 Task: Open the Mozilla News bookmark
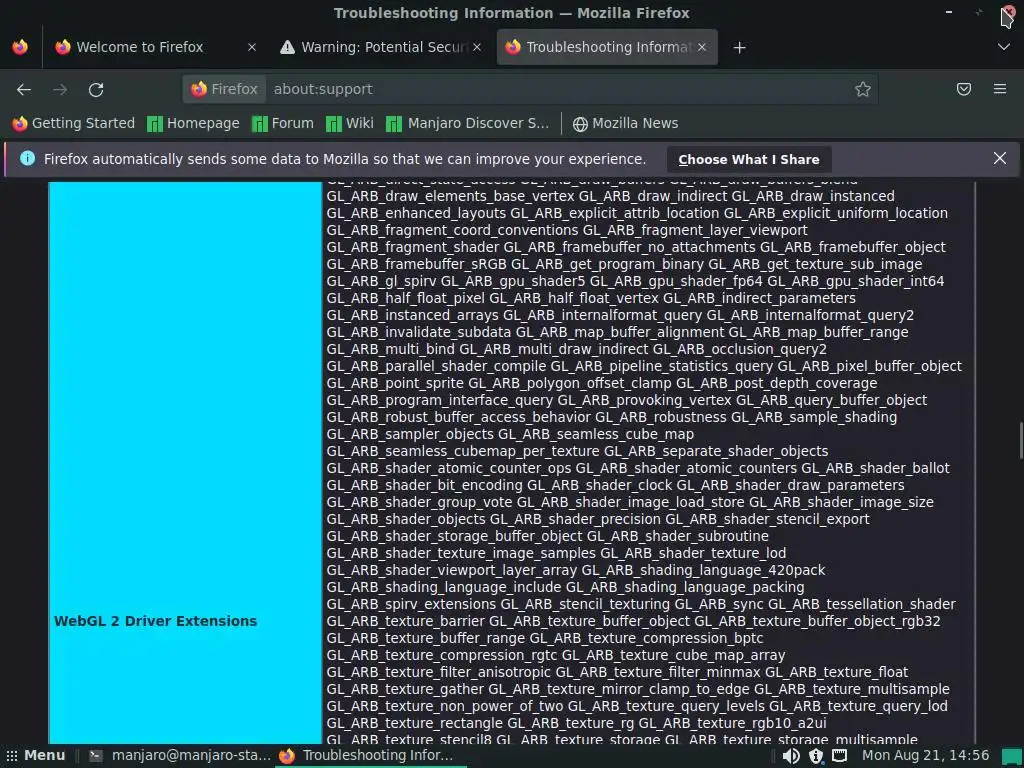pos(626,123)
